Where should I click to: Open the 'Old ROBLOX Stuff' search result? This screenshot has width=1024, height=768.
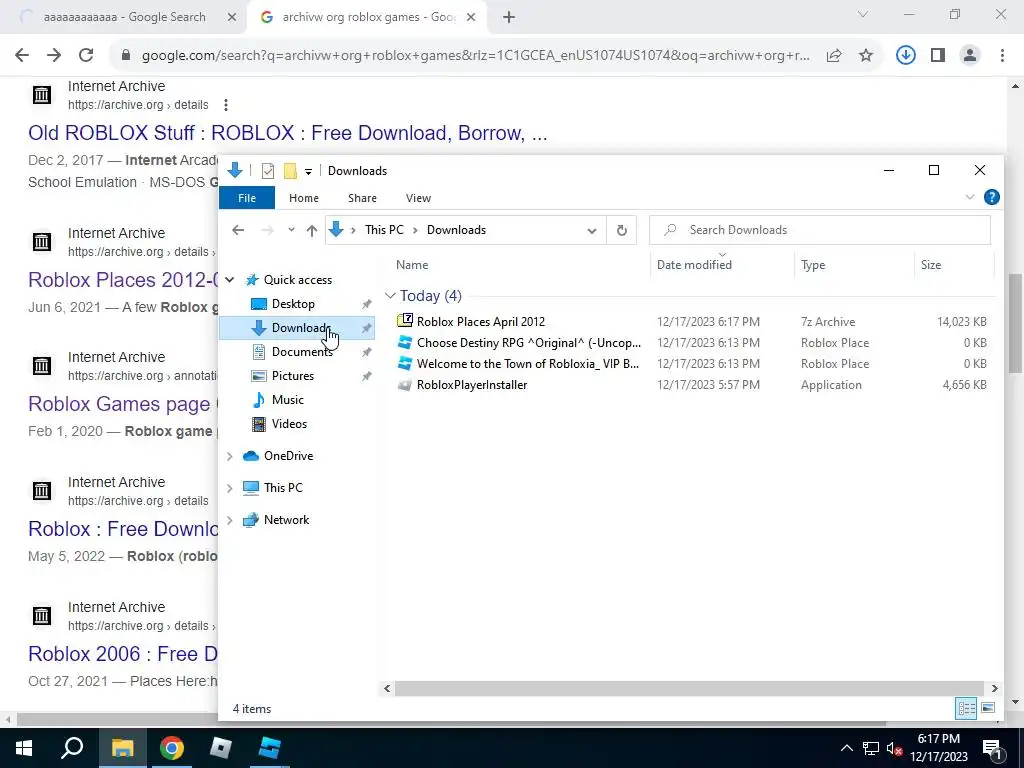287,133
